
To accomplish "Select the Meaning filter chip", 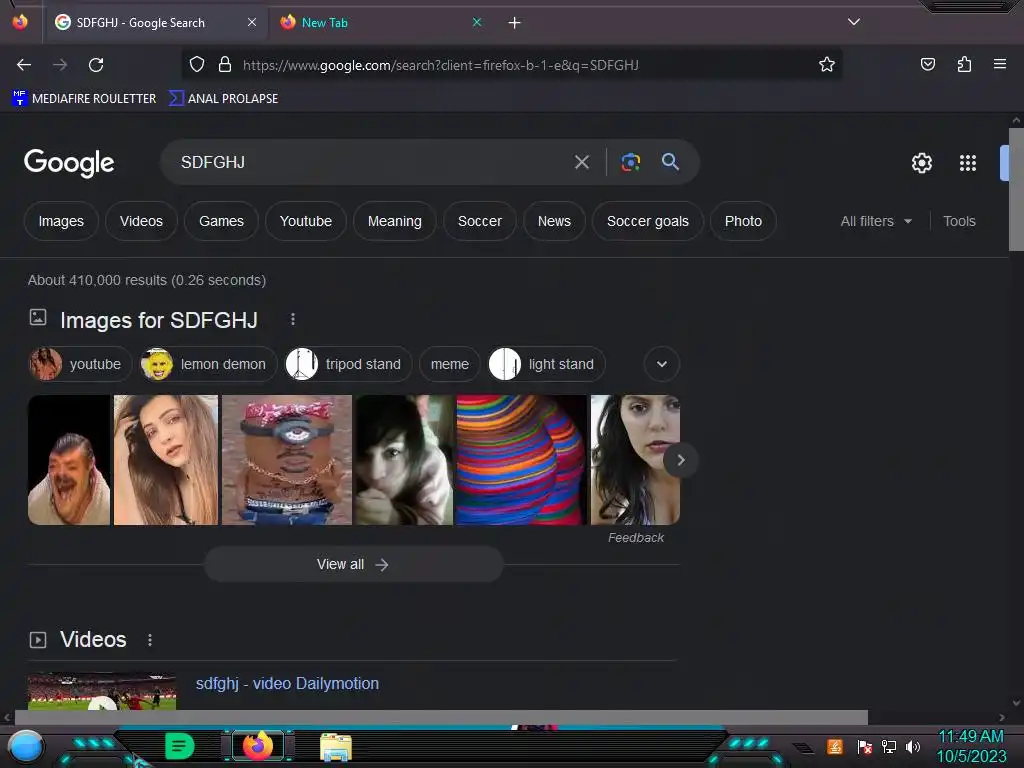I will coord(394,221).
